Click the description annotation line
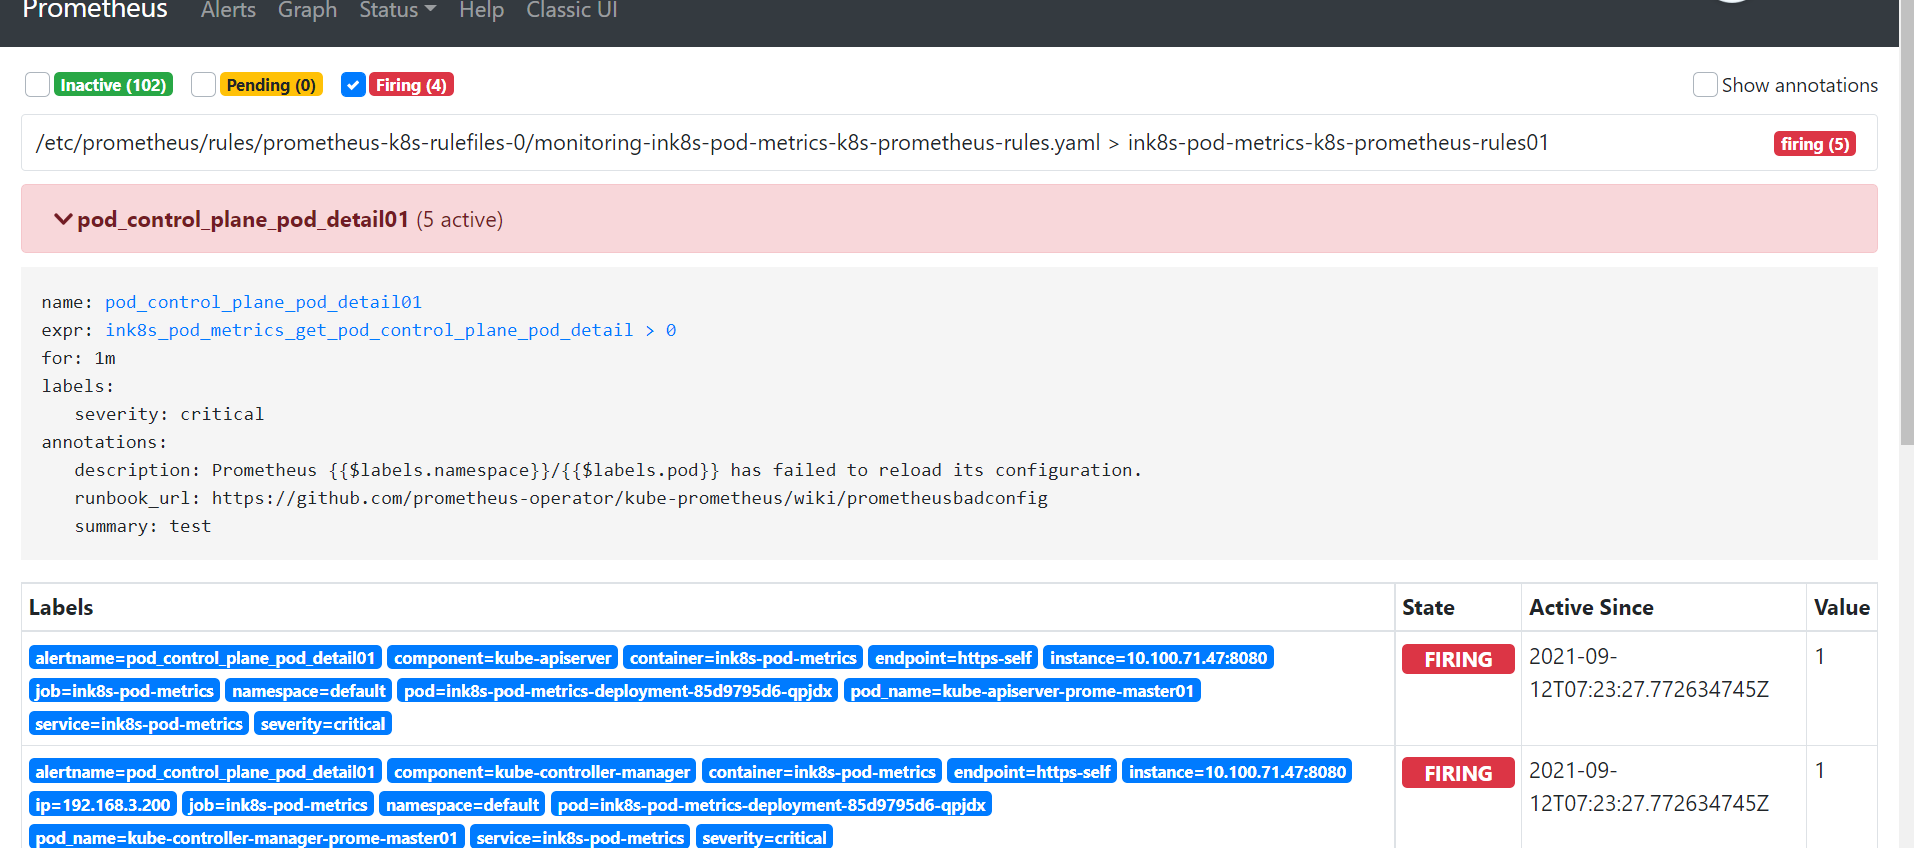This screenshot has height=848, width=1914. (x=608, y=470)
